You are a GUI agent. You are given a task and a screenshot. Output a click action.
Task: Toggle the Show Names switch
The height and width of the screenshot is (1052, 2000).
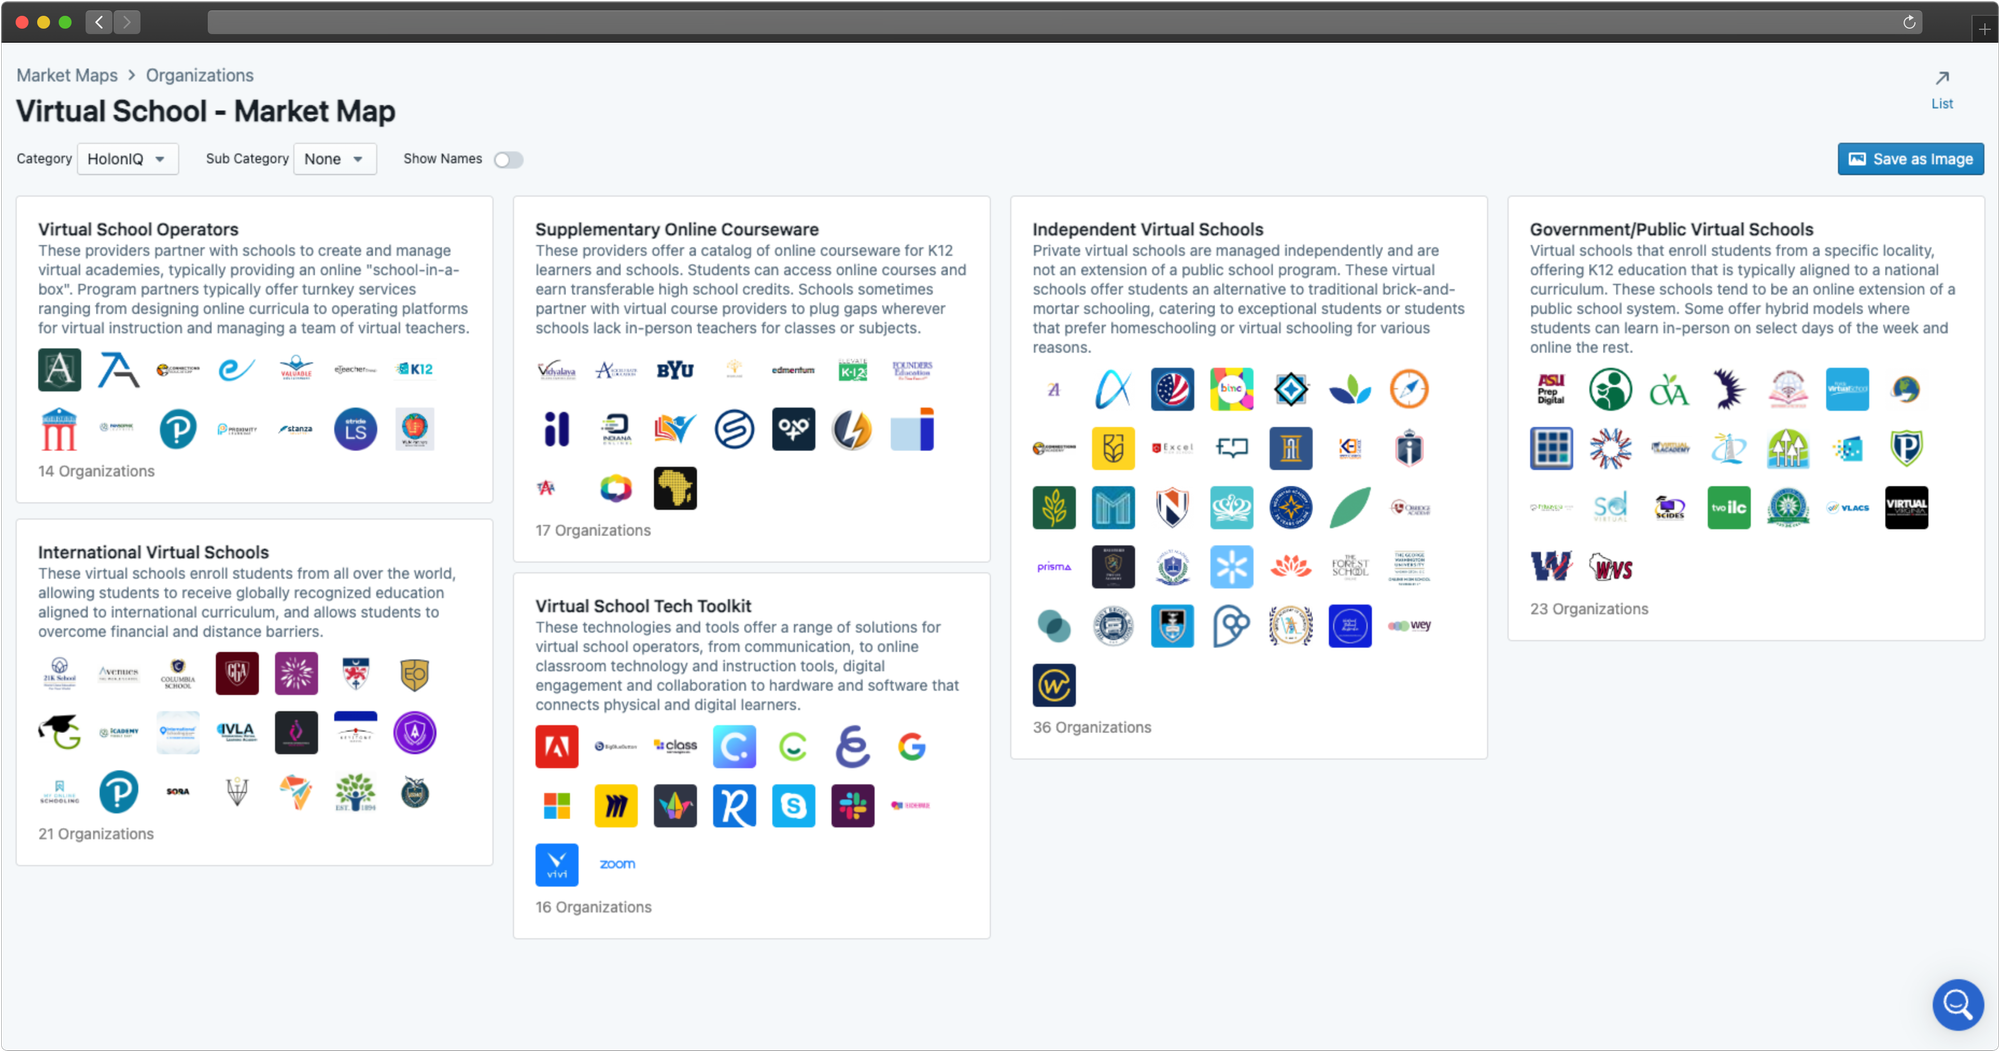[508, 160]
